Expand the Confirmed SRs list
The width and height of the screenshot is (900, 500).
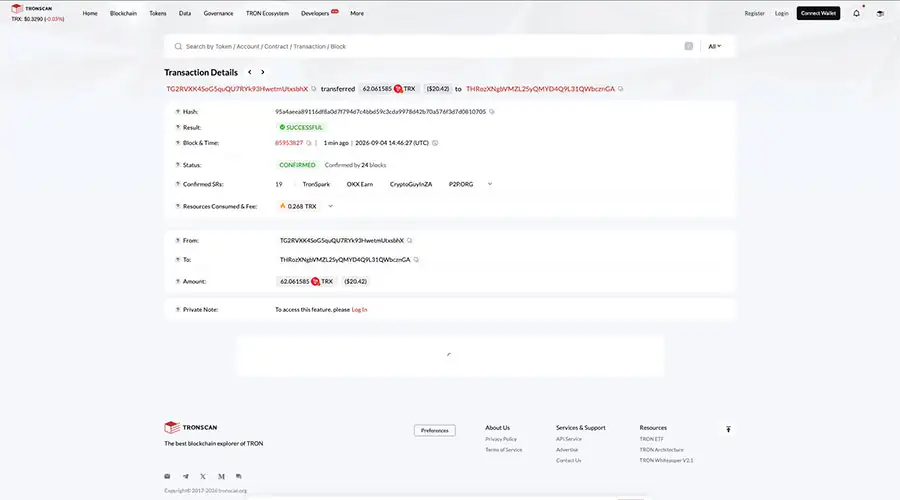pos(490,184)
